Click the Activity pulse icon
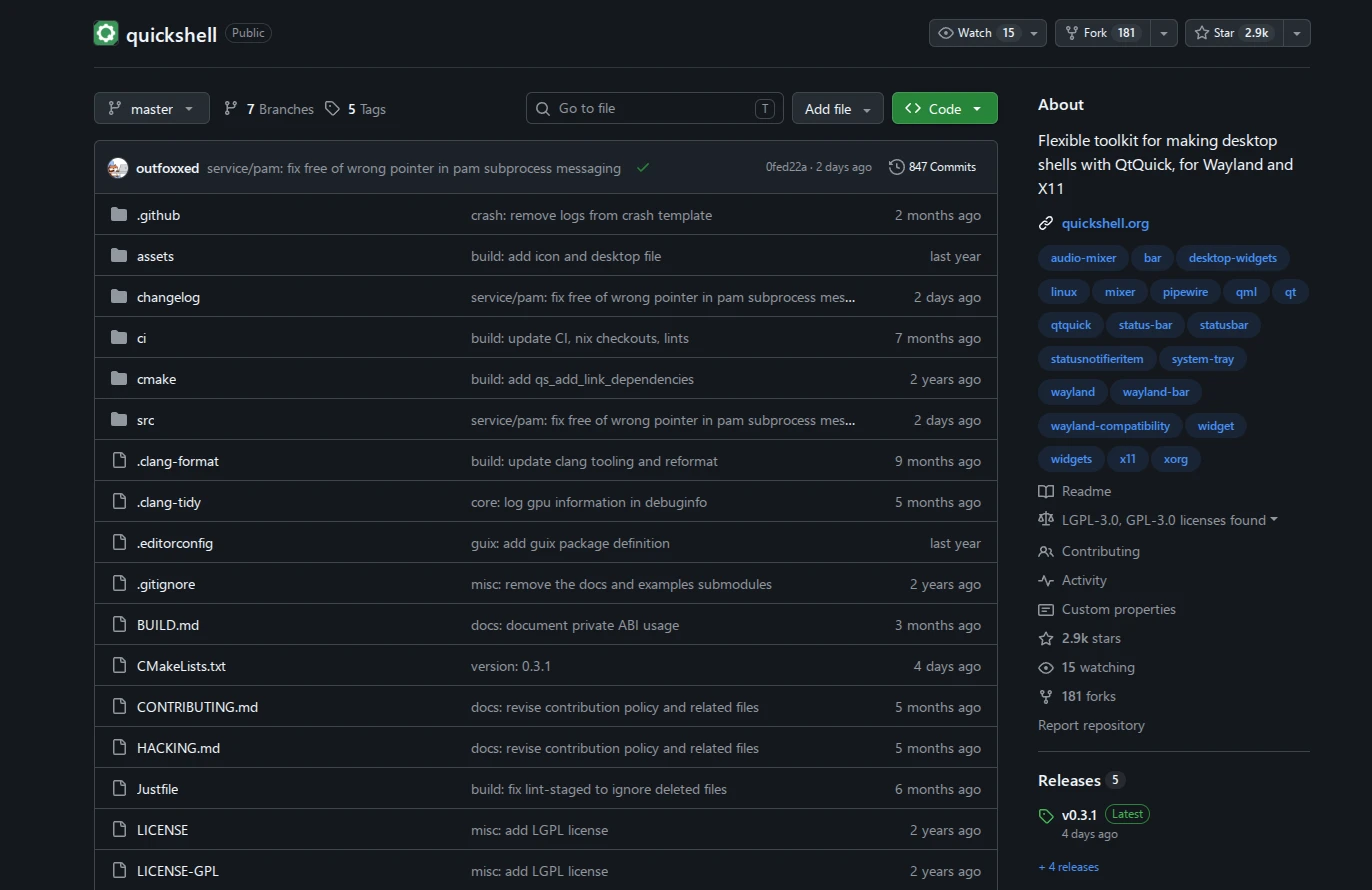This screenshot has width=1372, height=890. [1046, 580]
